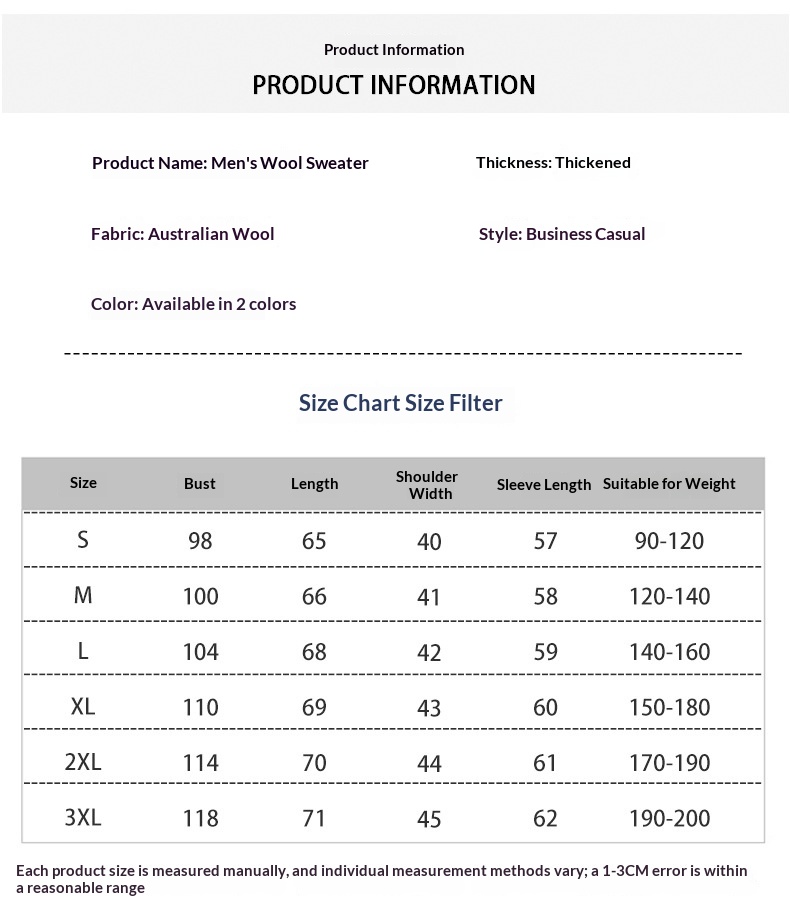Click the Product Name: Men's Wool Sweater text

point(230,163)
